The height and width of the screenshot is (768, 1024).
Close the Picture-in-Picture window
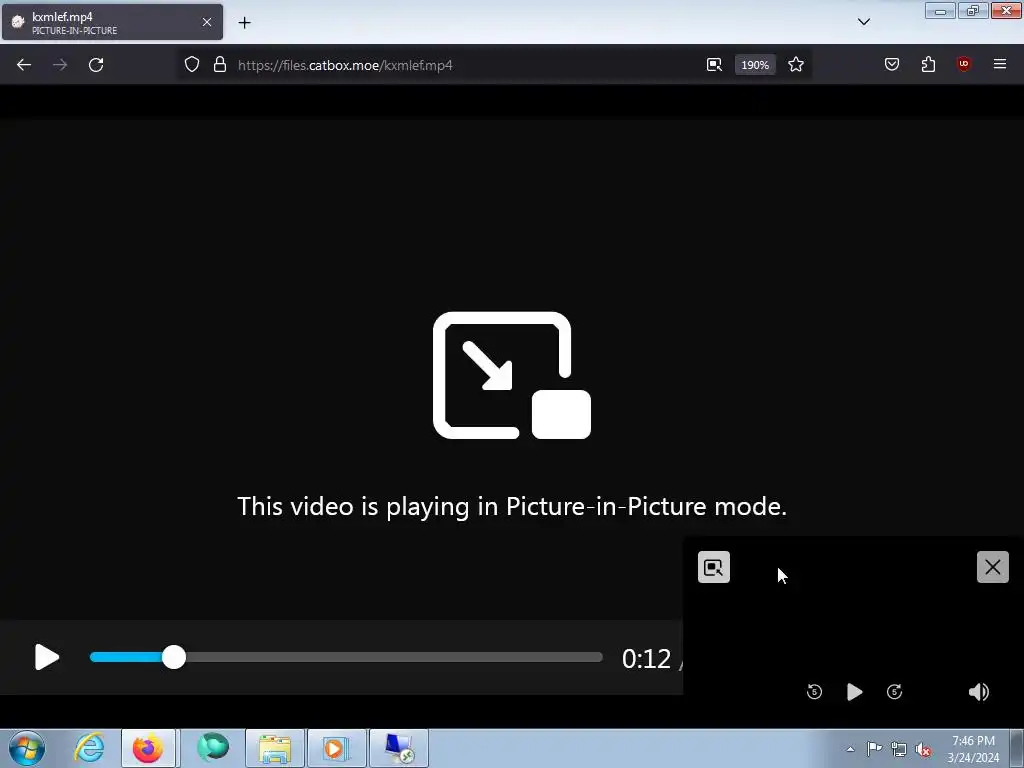993,567
